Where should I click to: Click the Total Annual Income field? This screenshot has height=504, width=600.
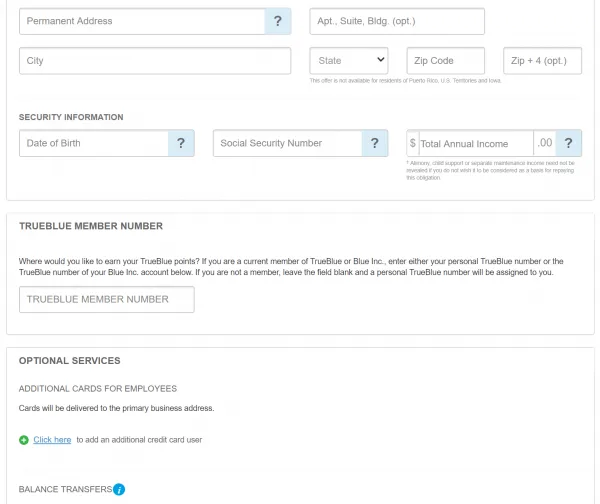[475, 143]
